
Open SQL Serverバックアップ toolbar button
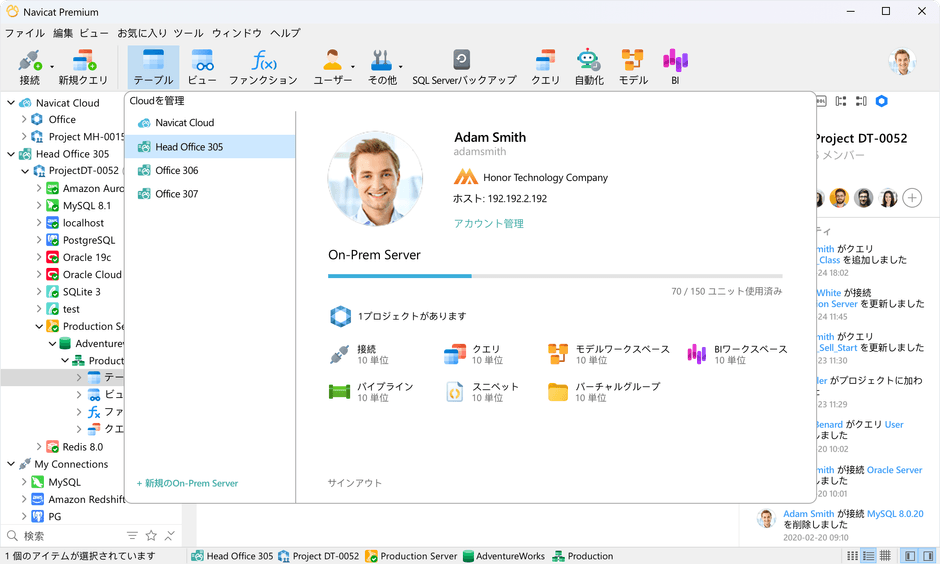(x=464, y=67)
